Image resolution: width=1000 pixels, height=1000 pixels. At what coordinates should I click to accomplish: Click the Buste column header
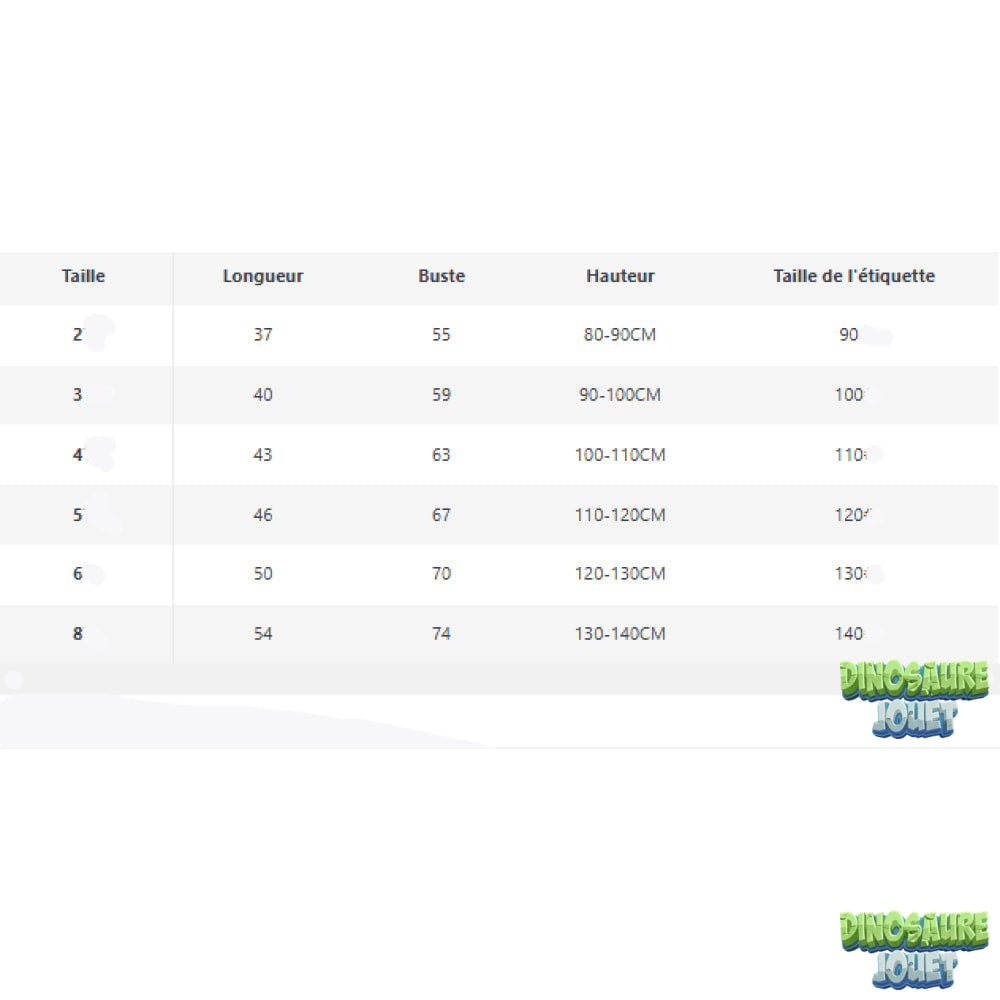point(441,276)
